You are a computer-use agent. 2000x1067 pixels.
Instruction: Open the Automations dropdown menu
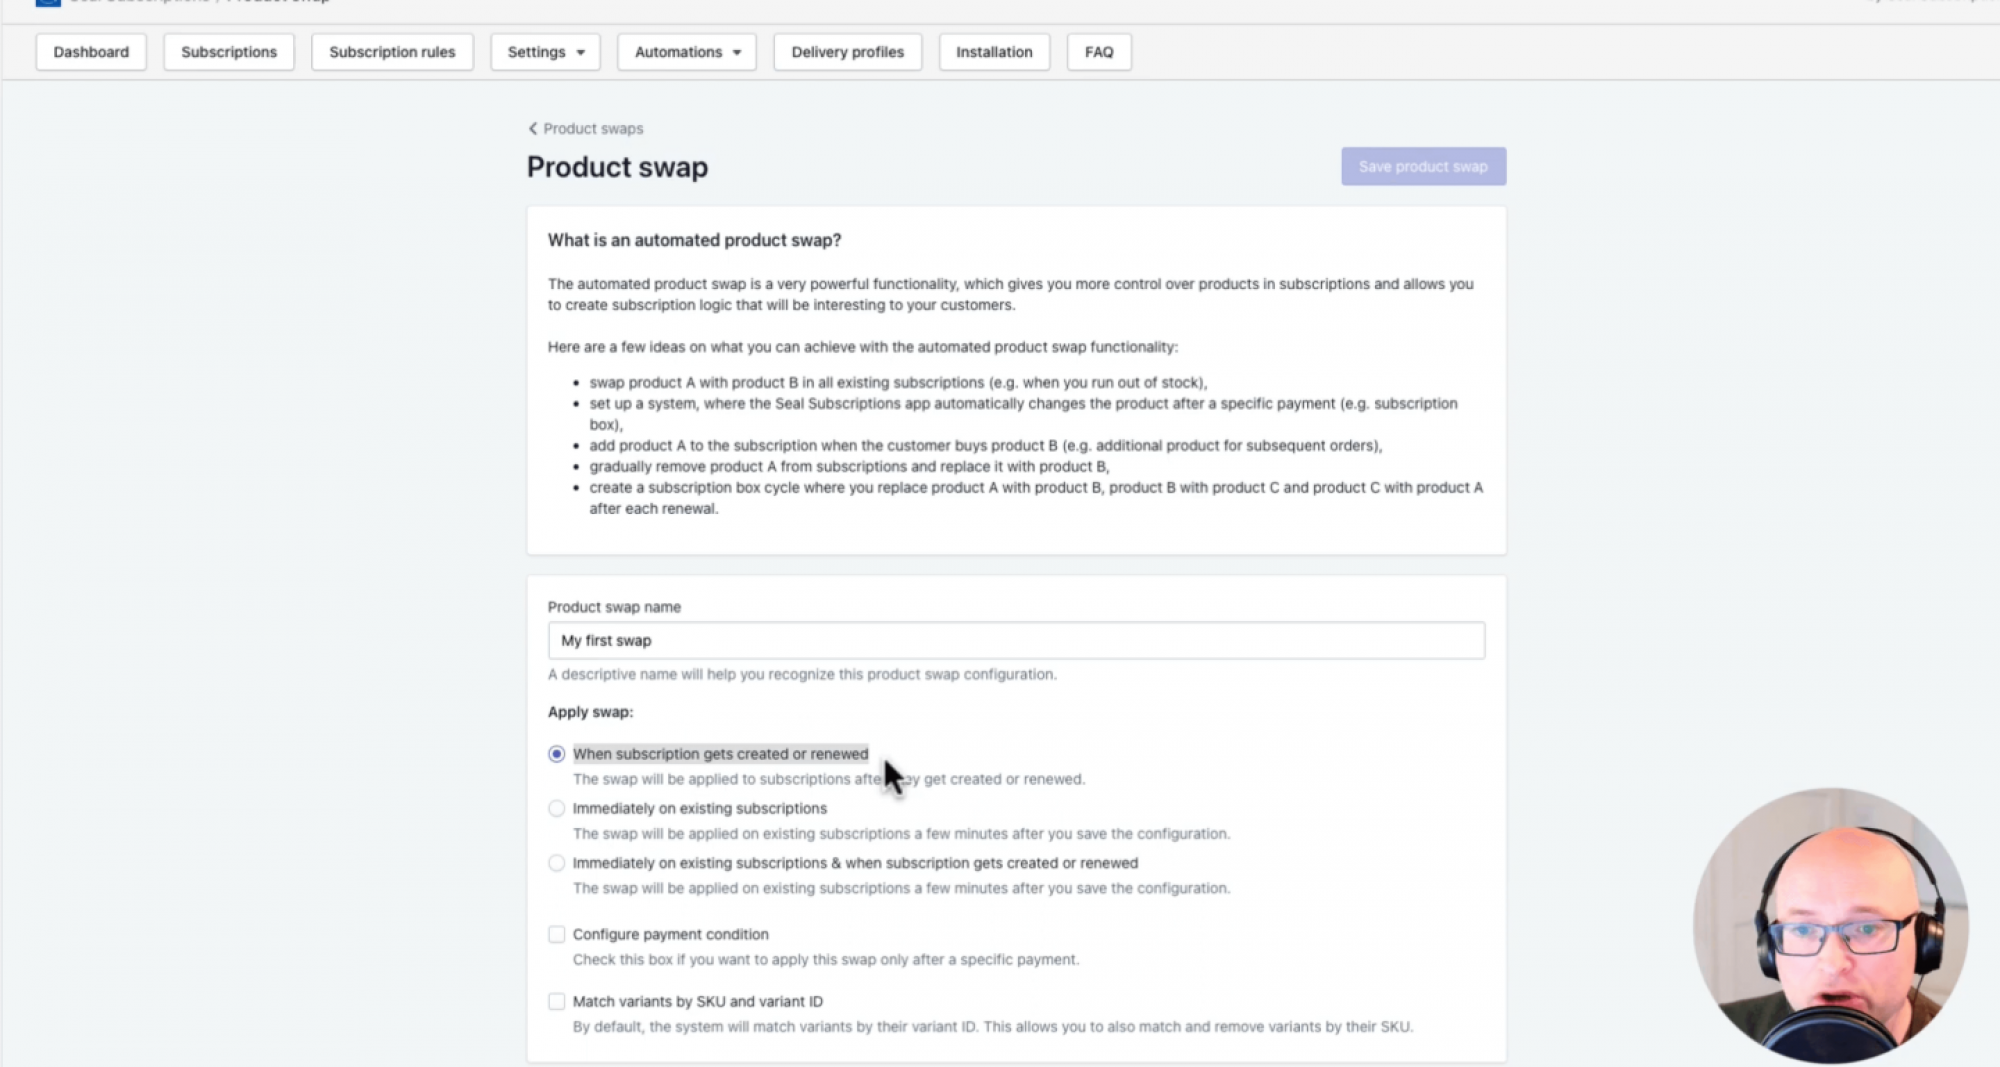[687, 52]
